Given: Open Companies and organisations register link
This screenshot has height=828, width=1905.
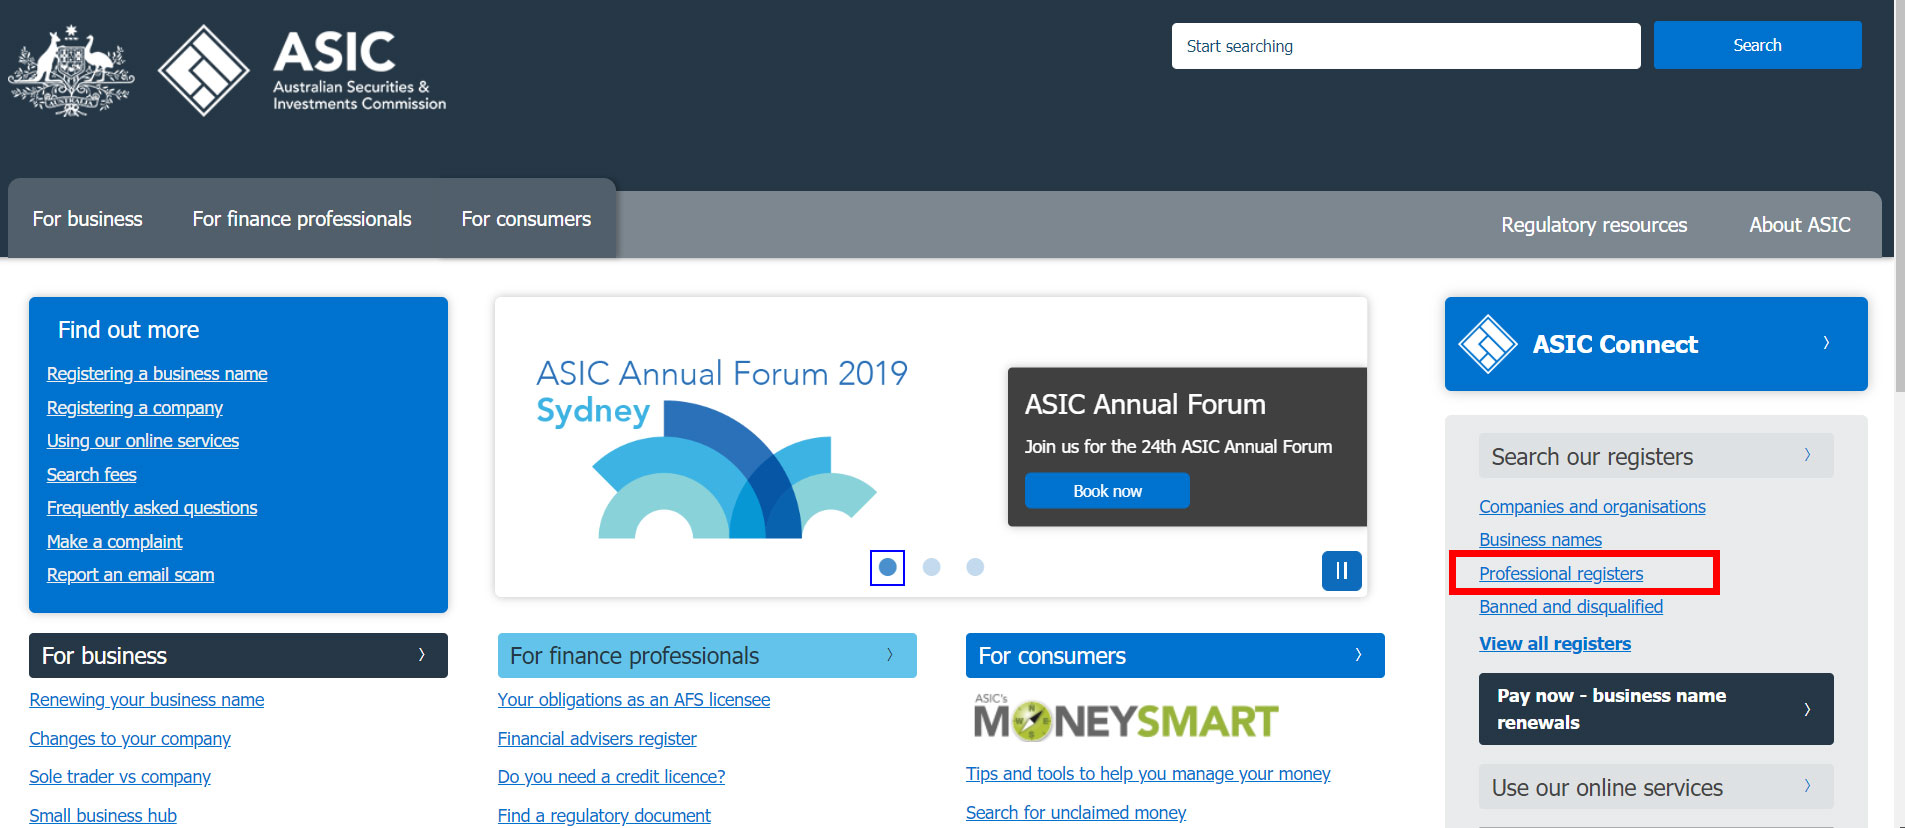Looking at the screenshot, I should click(1592, 507).
